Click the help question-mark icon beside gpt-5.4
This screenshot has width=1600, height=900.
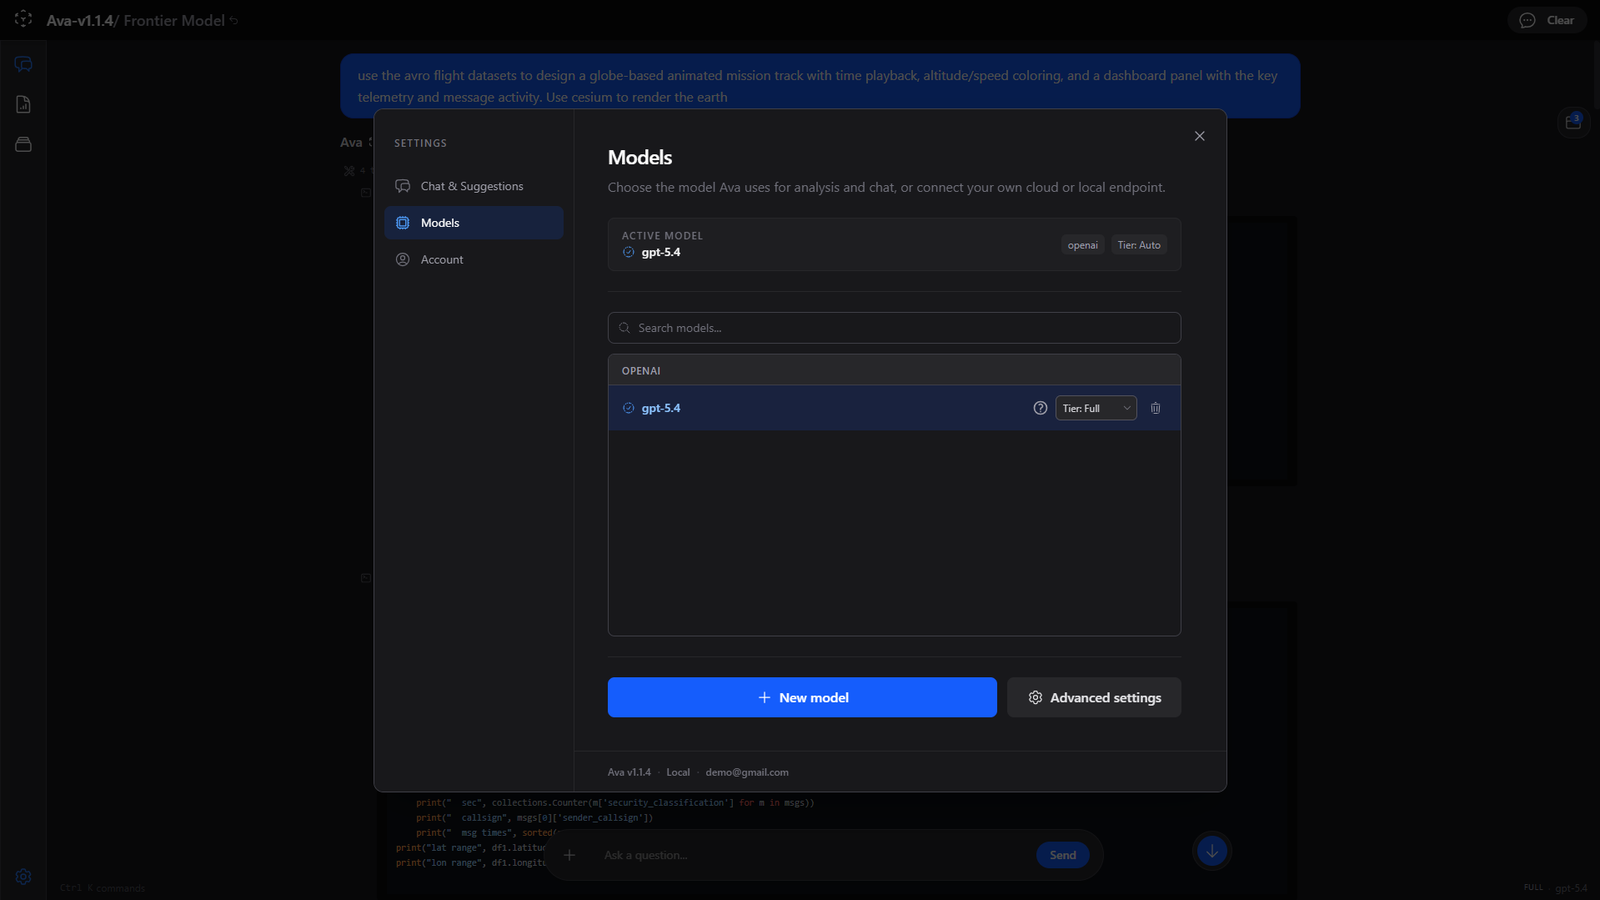pos(1040,408)
